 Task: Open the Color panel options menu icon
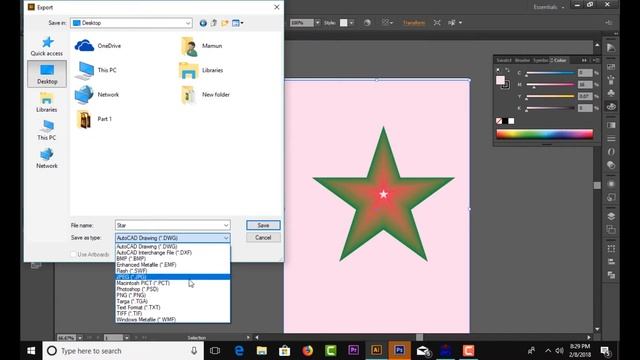point(596,60)
